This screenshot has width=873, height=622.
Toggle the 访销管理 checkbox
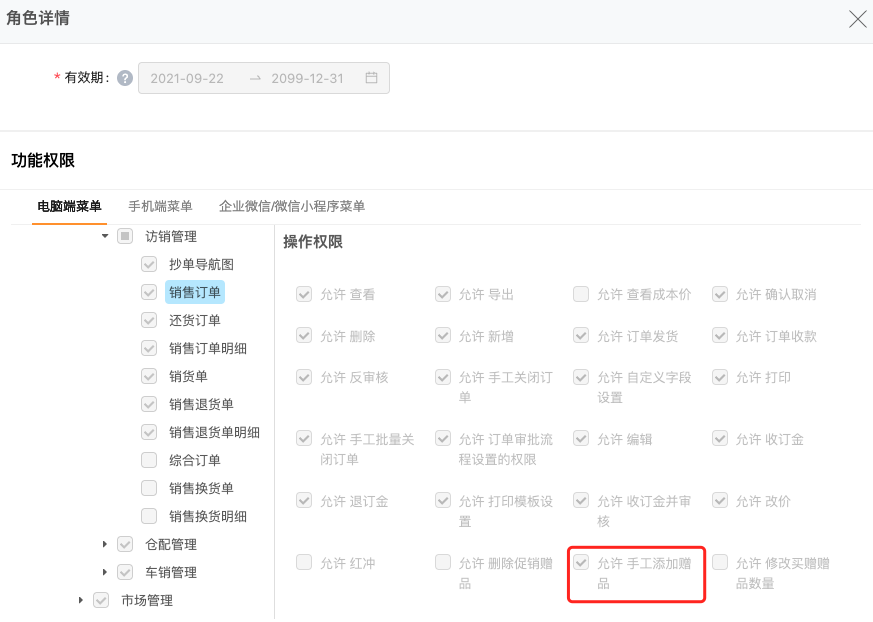point(125,236)
